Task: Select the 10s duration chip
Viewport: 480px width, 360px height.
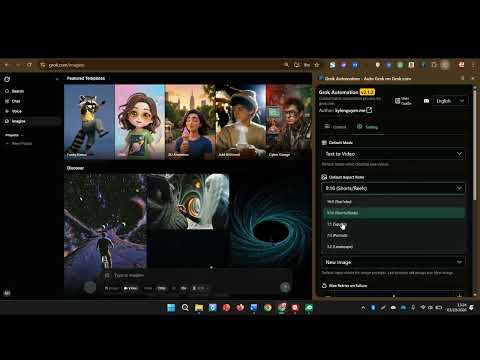Action: [183, 288]
